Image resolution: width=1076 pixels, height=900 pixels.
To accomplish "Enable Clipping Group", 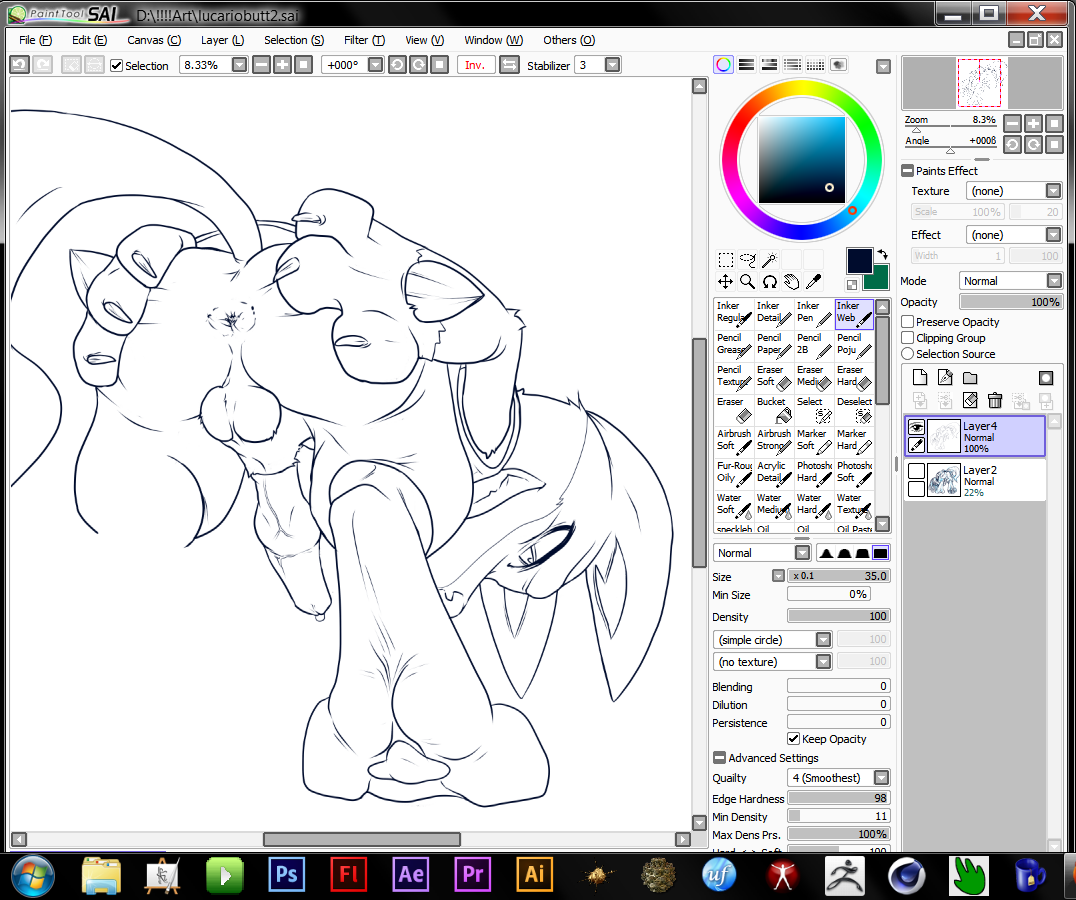I will click(x=908, y=338).
